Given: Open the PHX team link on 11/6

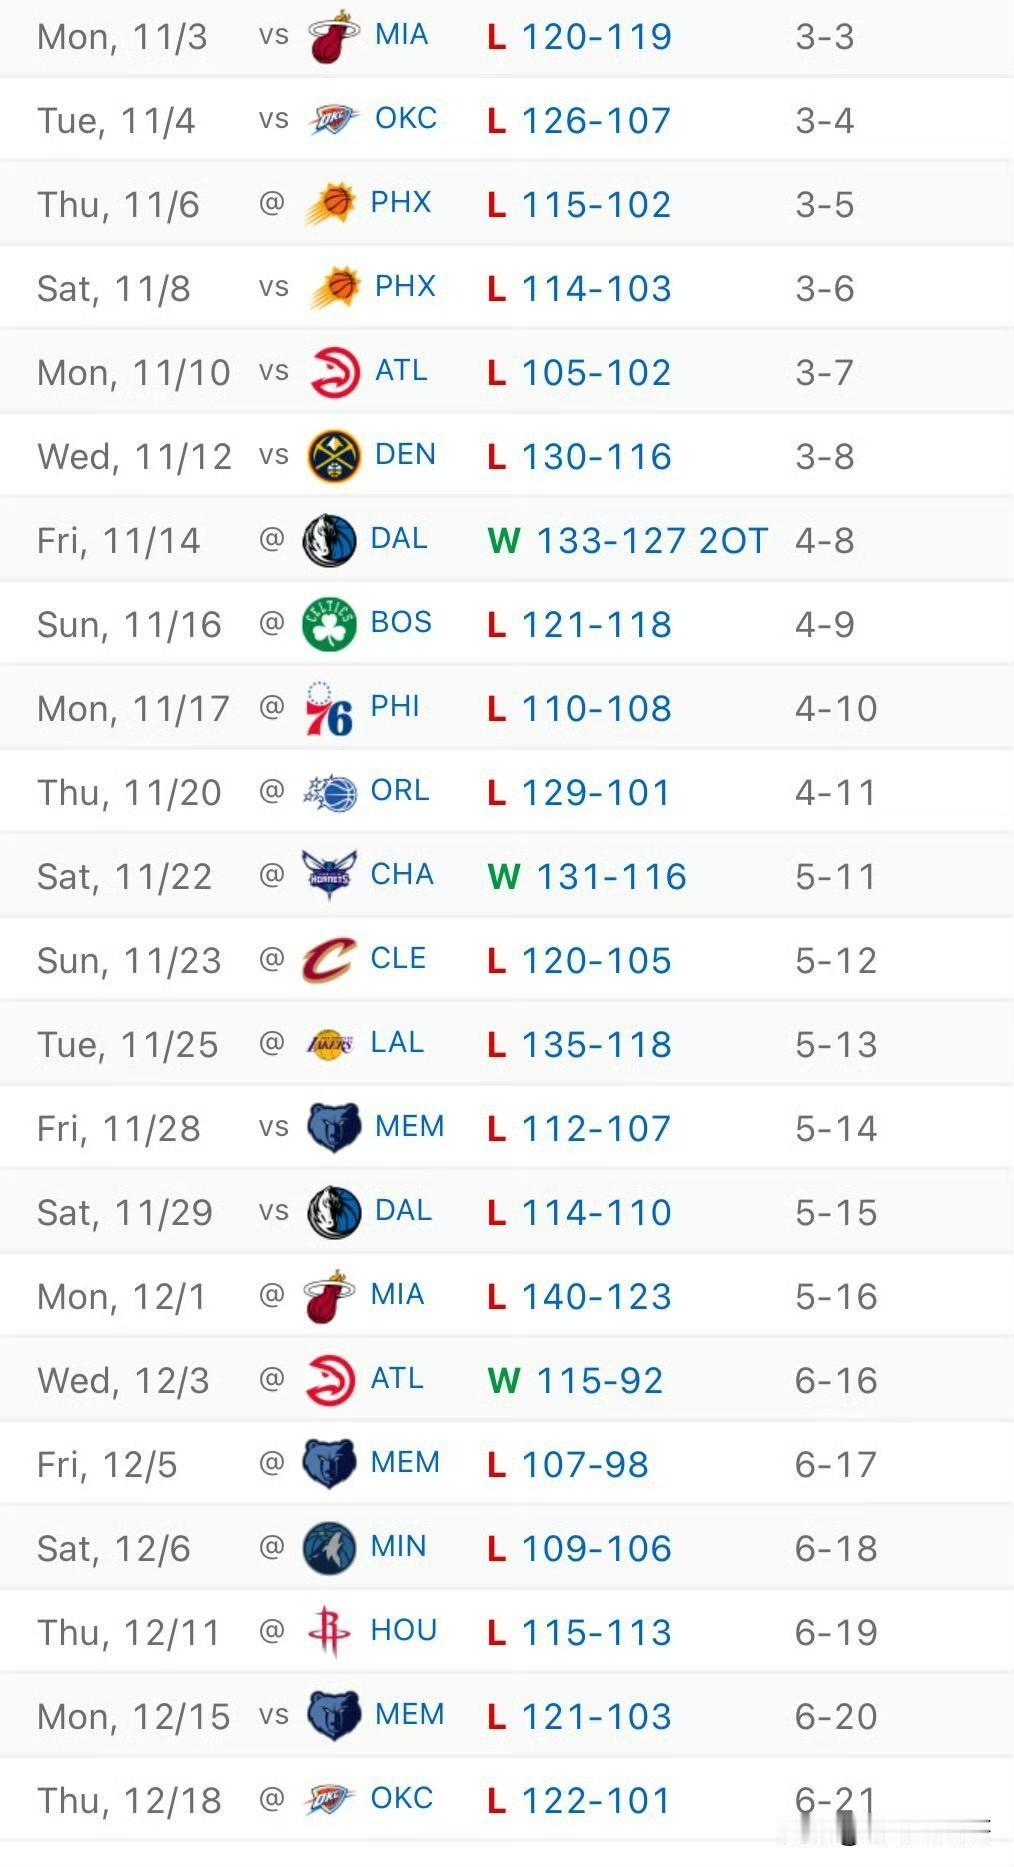Looking at the screenshot, I should [x=401, y=202].
